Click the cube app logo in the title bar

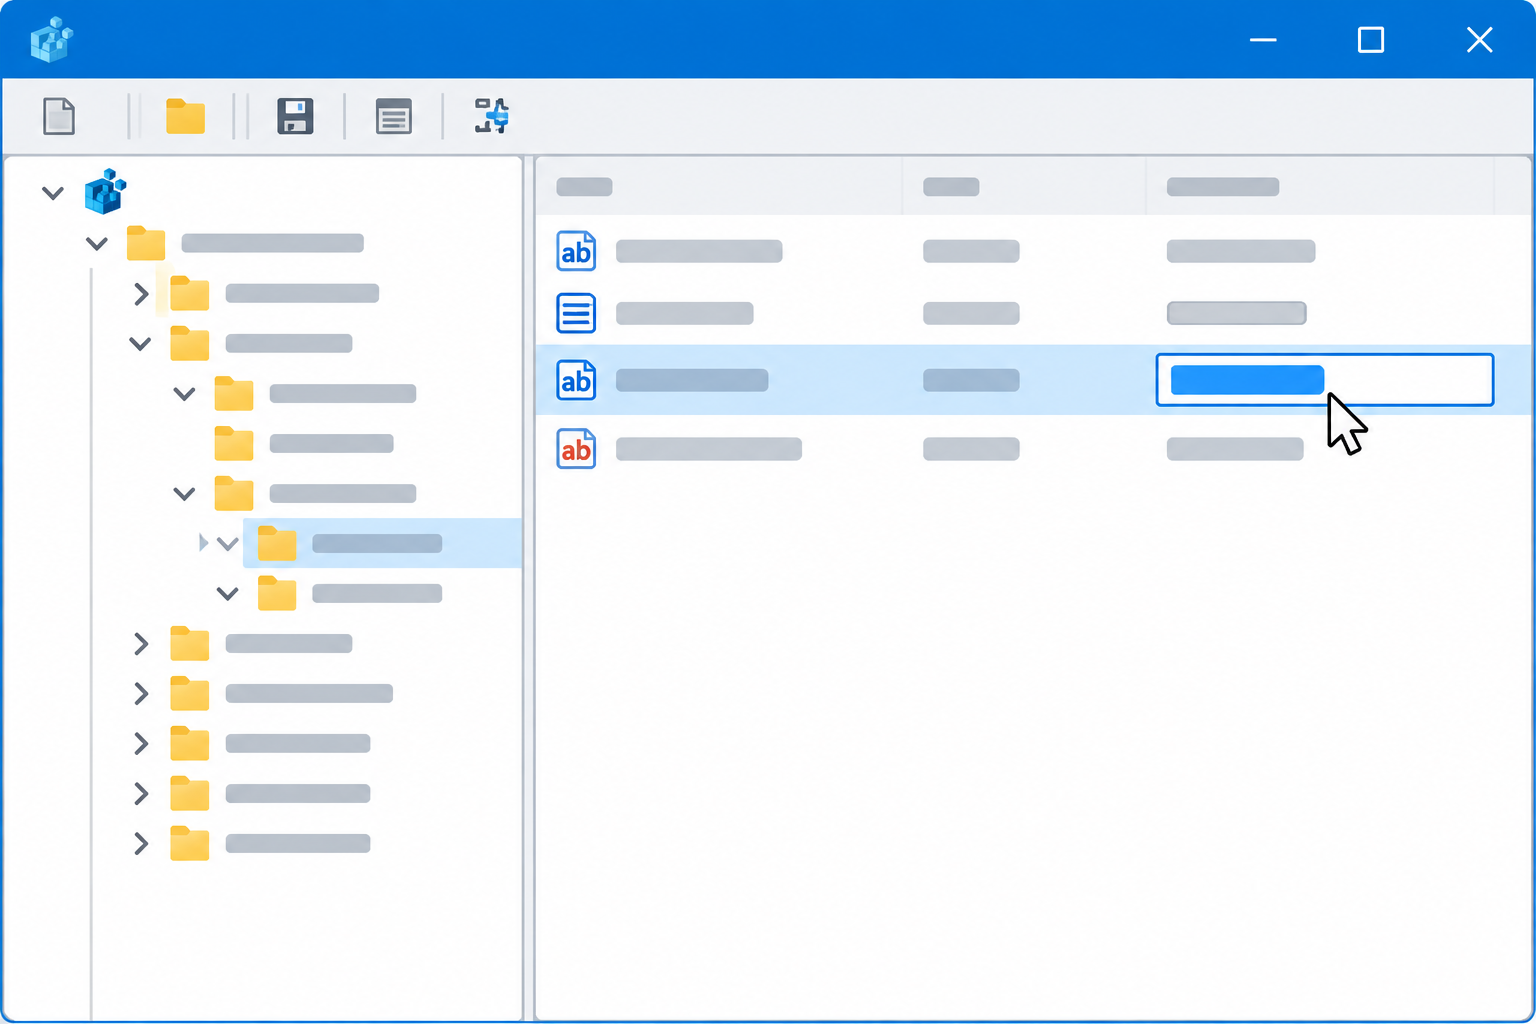coord(51,40)
